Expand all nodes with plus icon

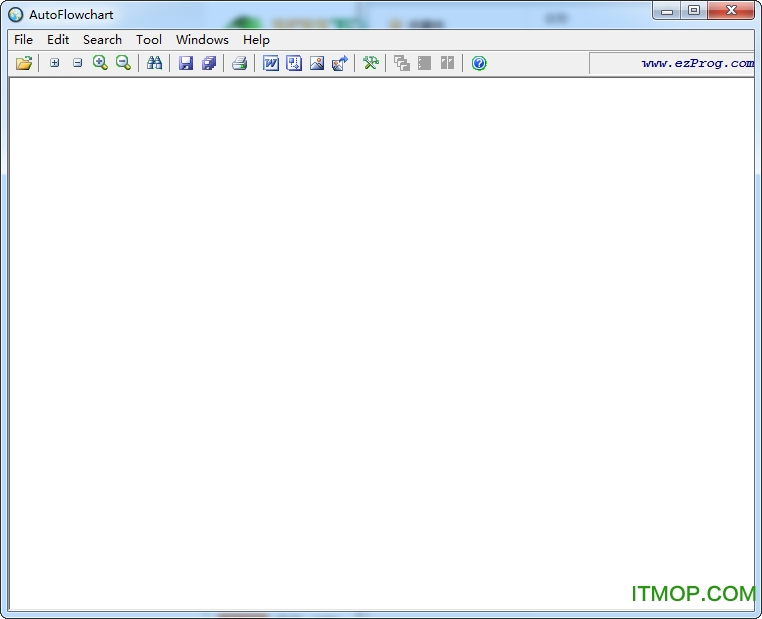[x=54, y=63]
